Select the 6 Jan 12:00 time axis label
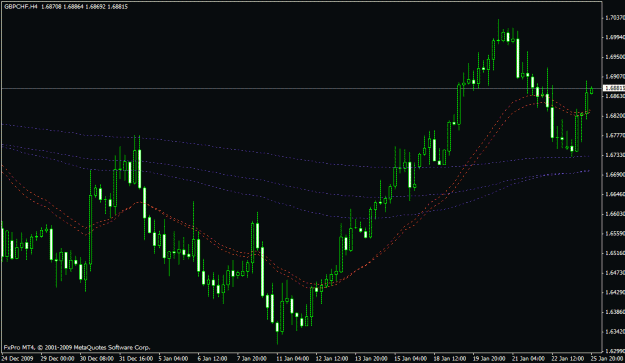Screen dimensions: 625x363 212,359
